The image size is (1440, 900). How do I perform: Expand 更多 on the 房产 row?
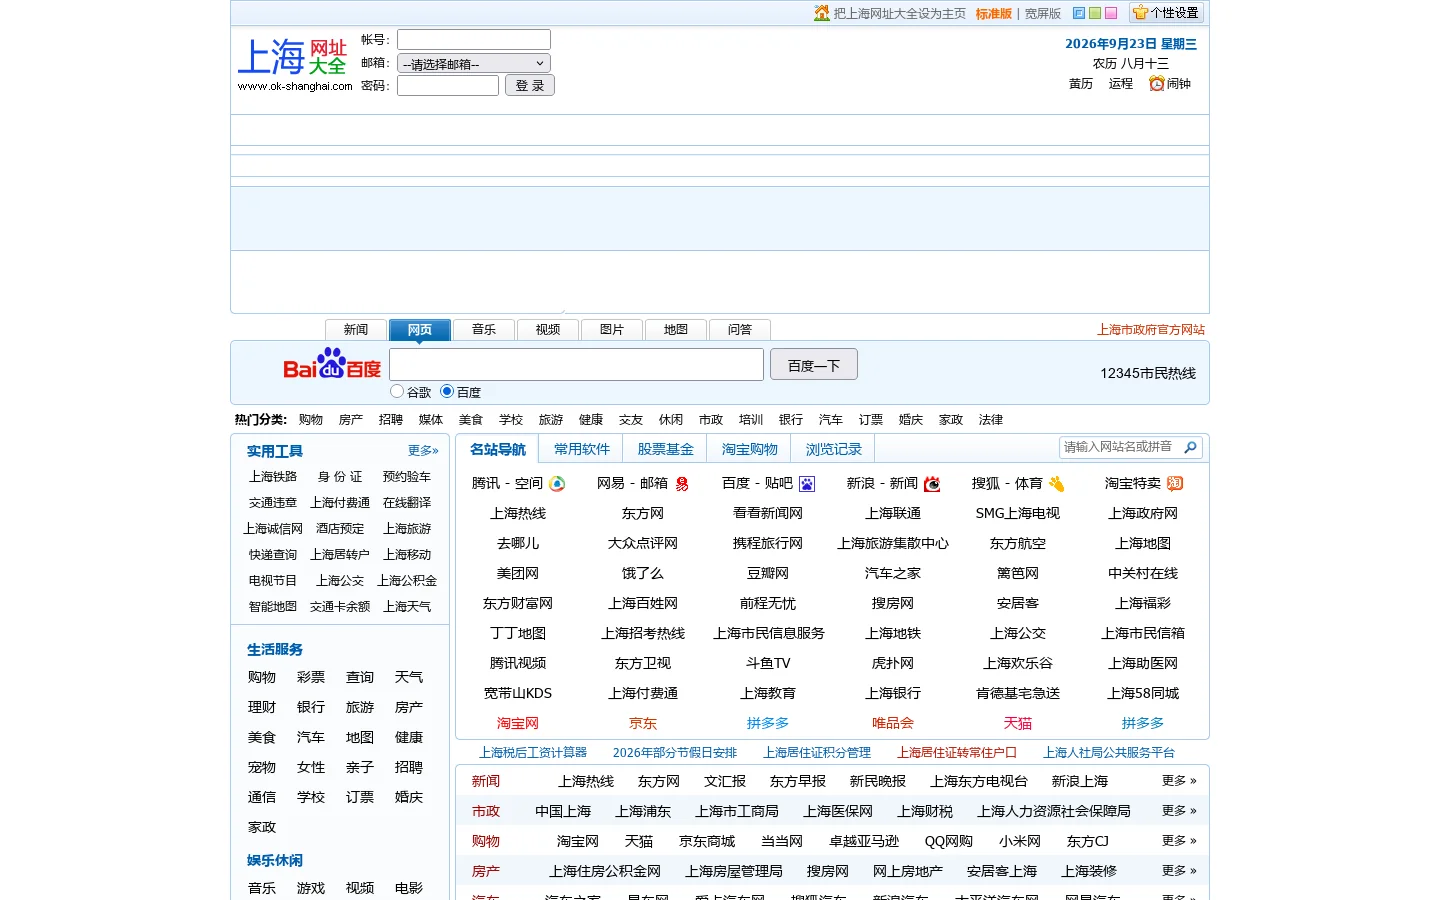pyautogui.click(x=1179, y=871)
